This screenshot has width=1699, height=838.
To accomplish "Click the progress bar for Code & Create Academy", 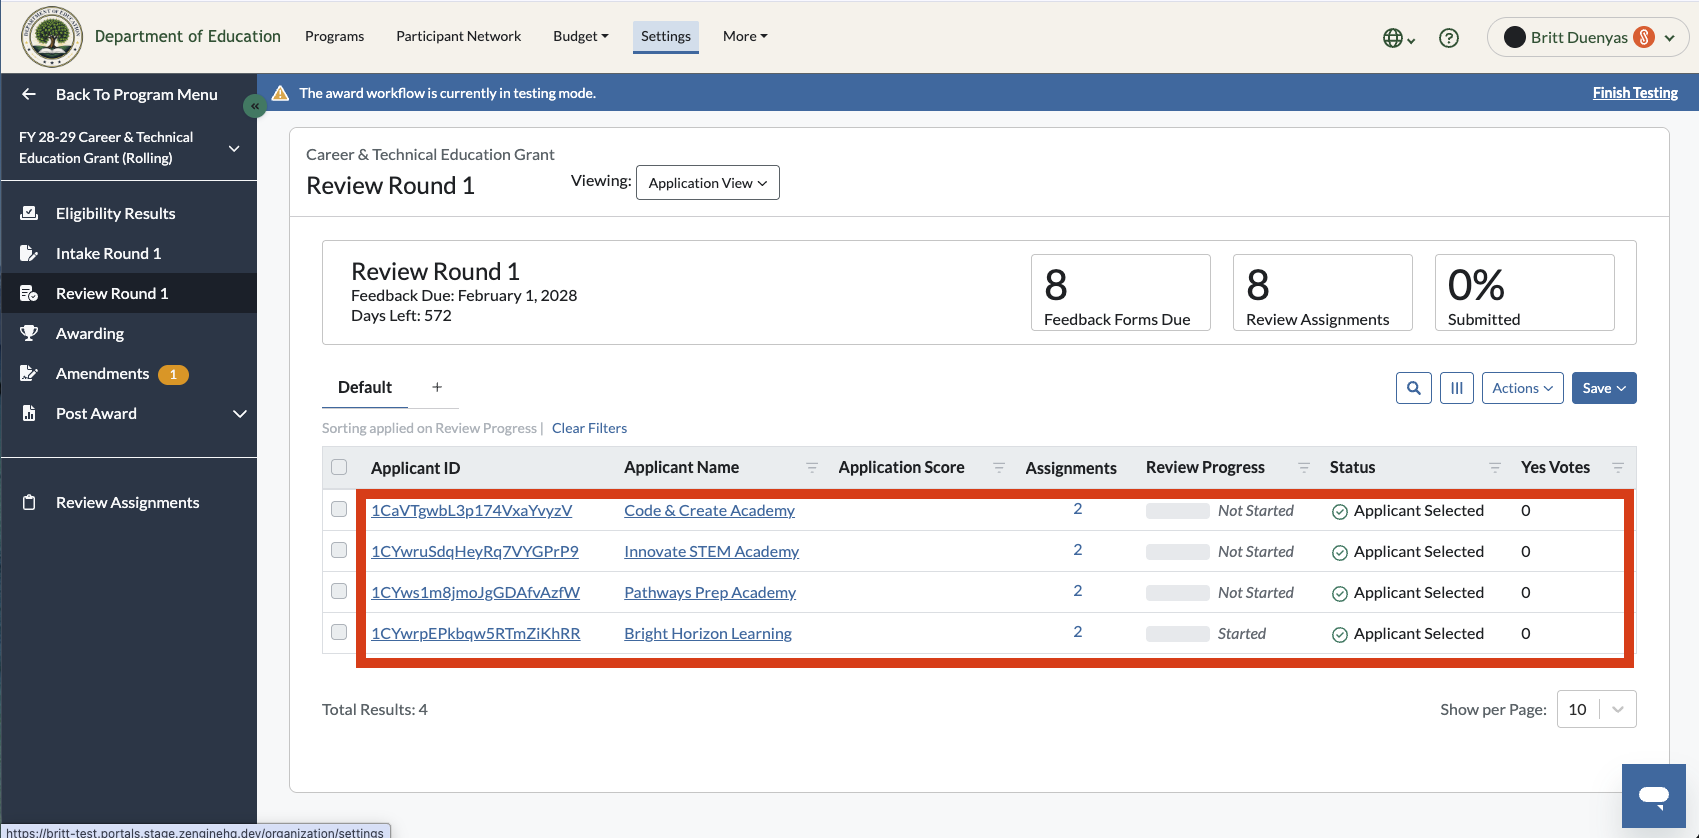I will coord(1178,511).
